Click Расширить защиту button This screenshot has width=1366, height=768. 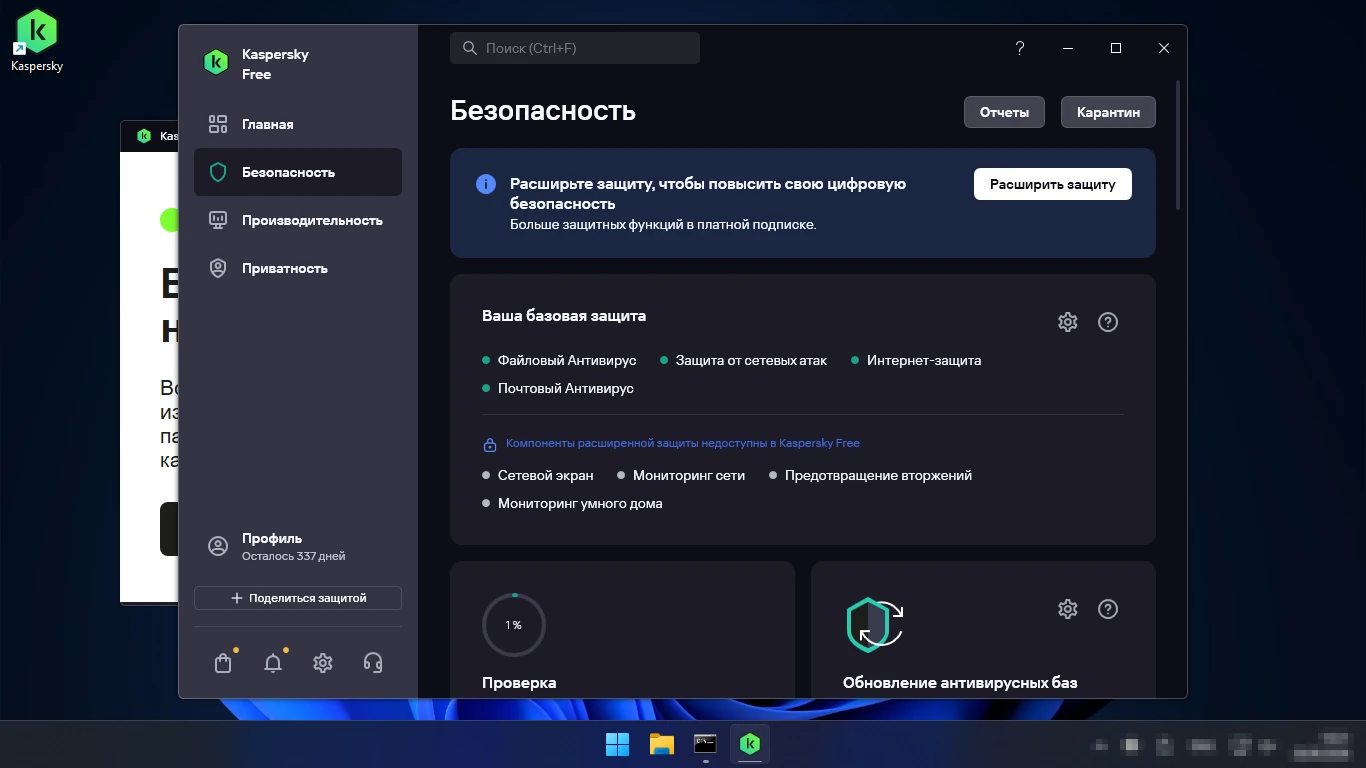tap(1053, 184)
